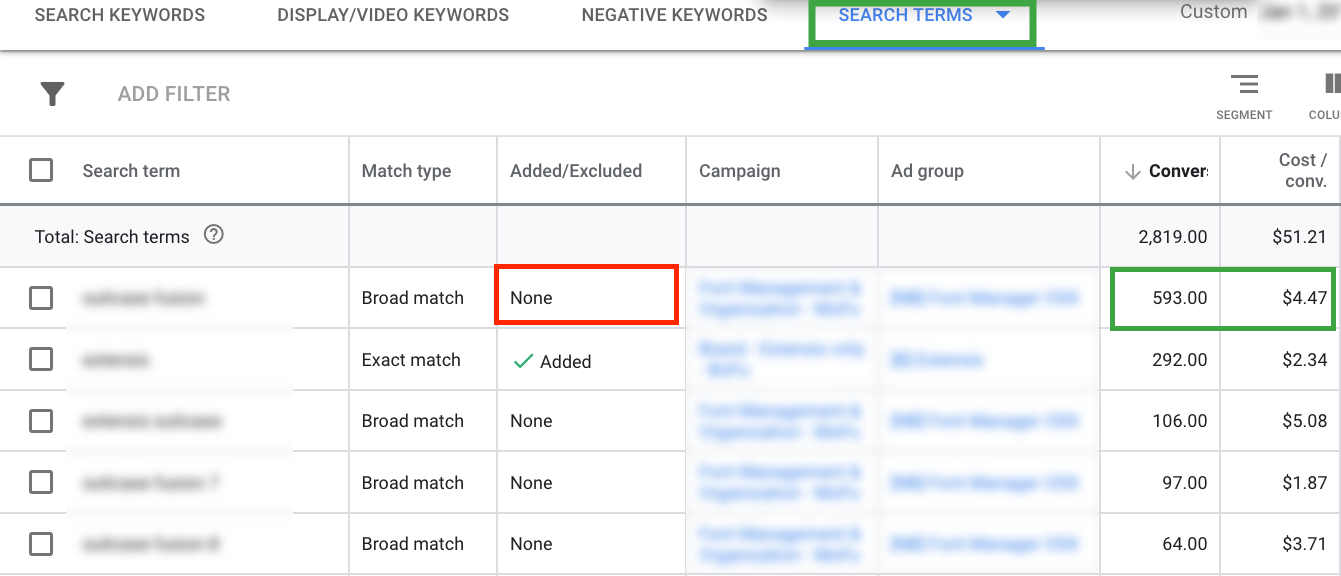Open the Columns icon

point(1330,86)
